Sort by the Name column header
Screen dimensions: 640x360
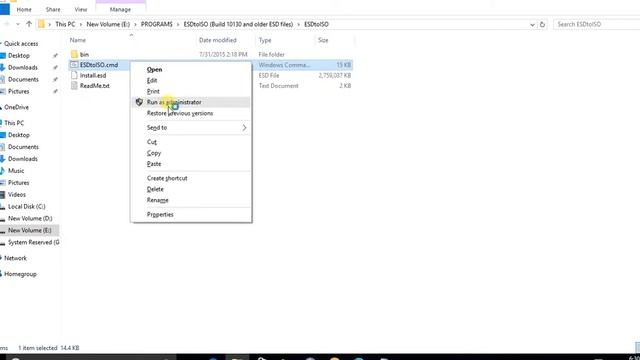78,40
